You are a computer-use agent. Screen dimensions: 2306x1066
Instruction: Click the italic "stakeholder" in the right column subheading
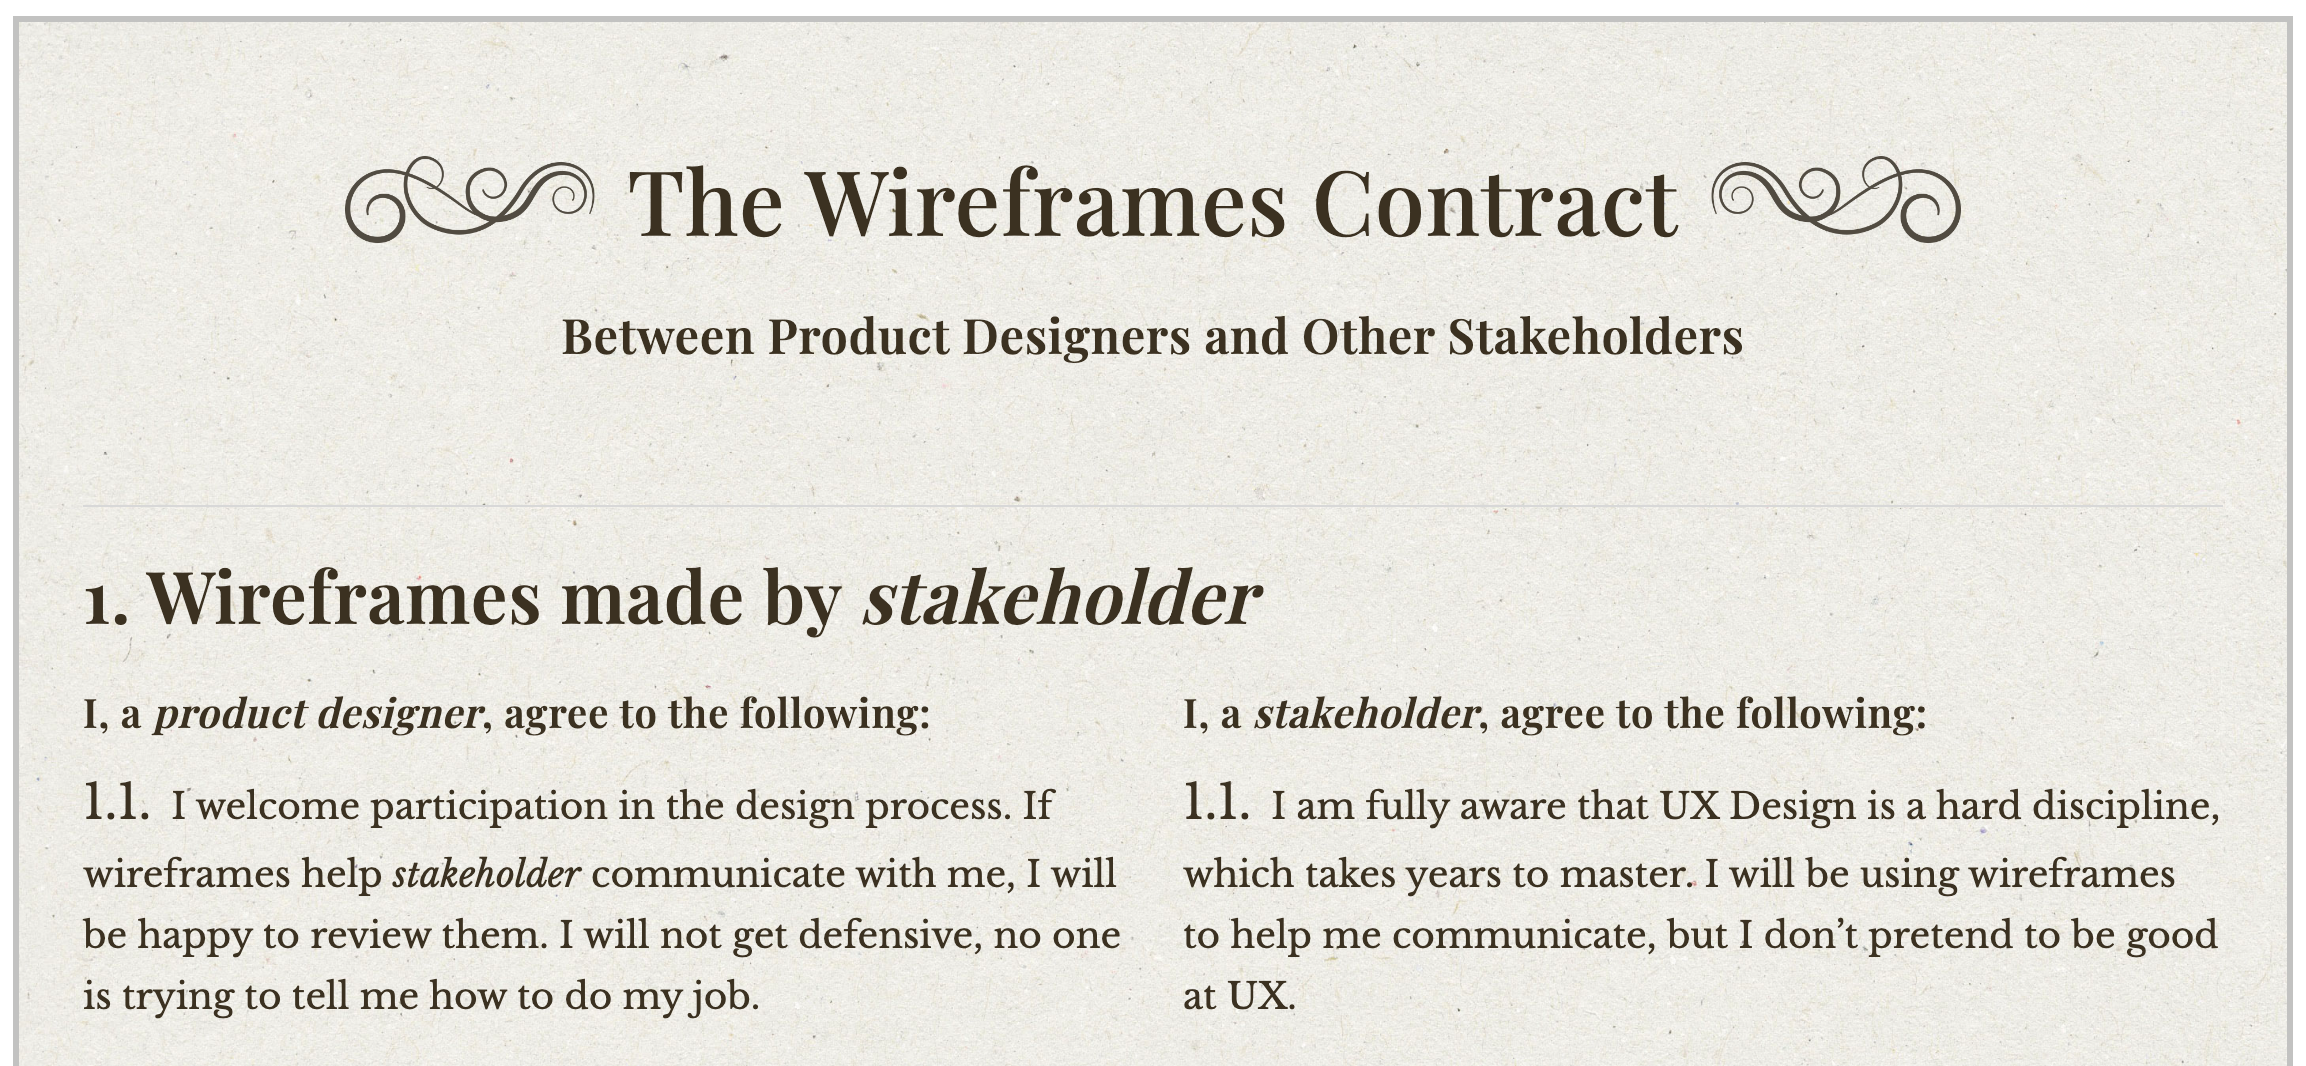pyautogui.click(x=1366, y=714)
